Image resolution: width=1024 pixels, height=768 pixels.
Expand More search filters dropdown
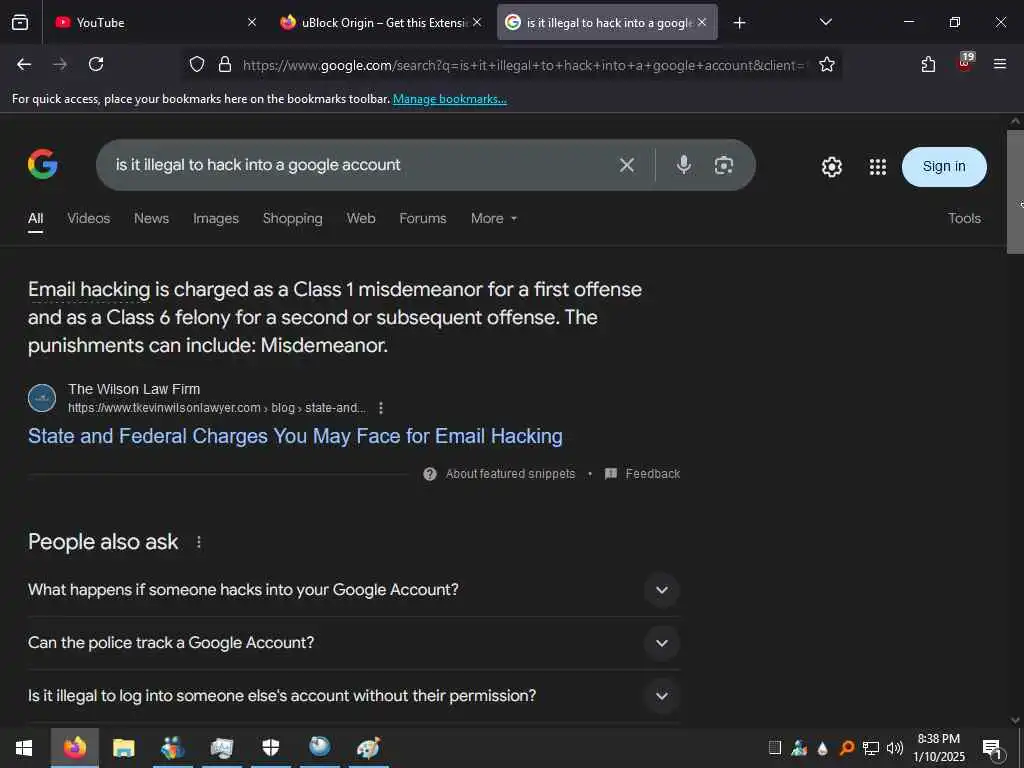tap(494, 218)
